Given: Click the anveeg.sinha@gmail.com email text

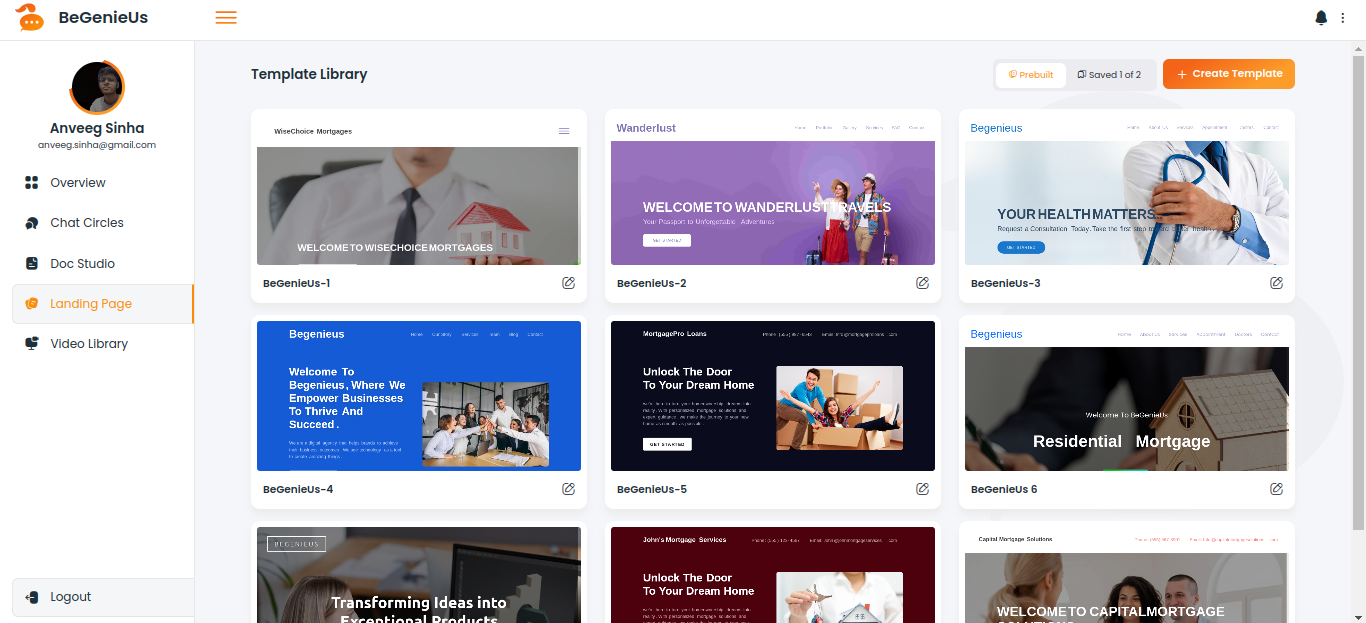Looking at the screenshot, I should 97,145.
